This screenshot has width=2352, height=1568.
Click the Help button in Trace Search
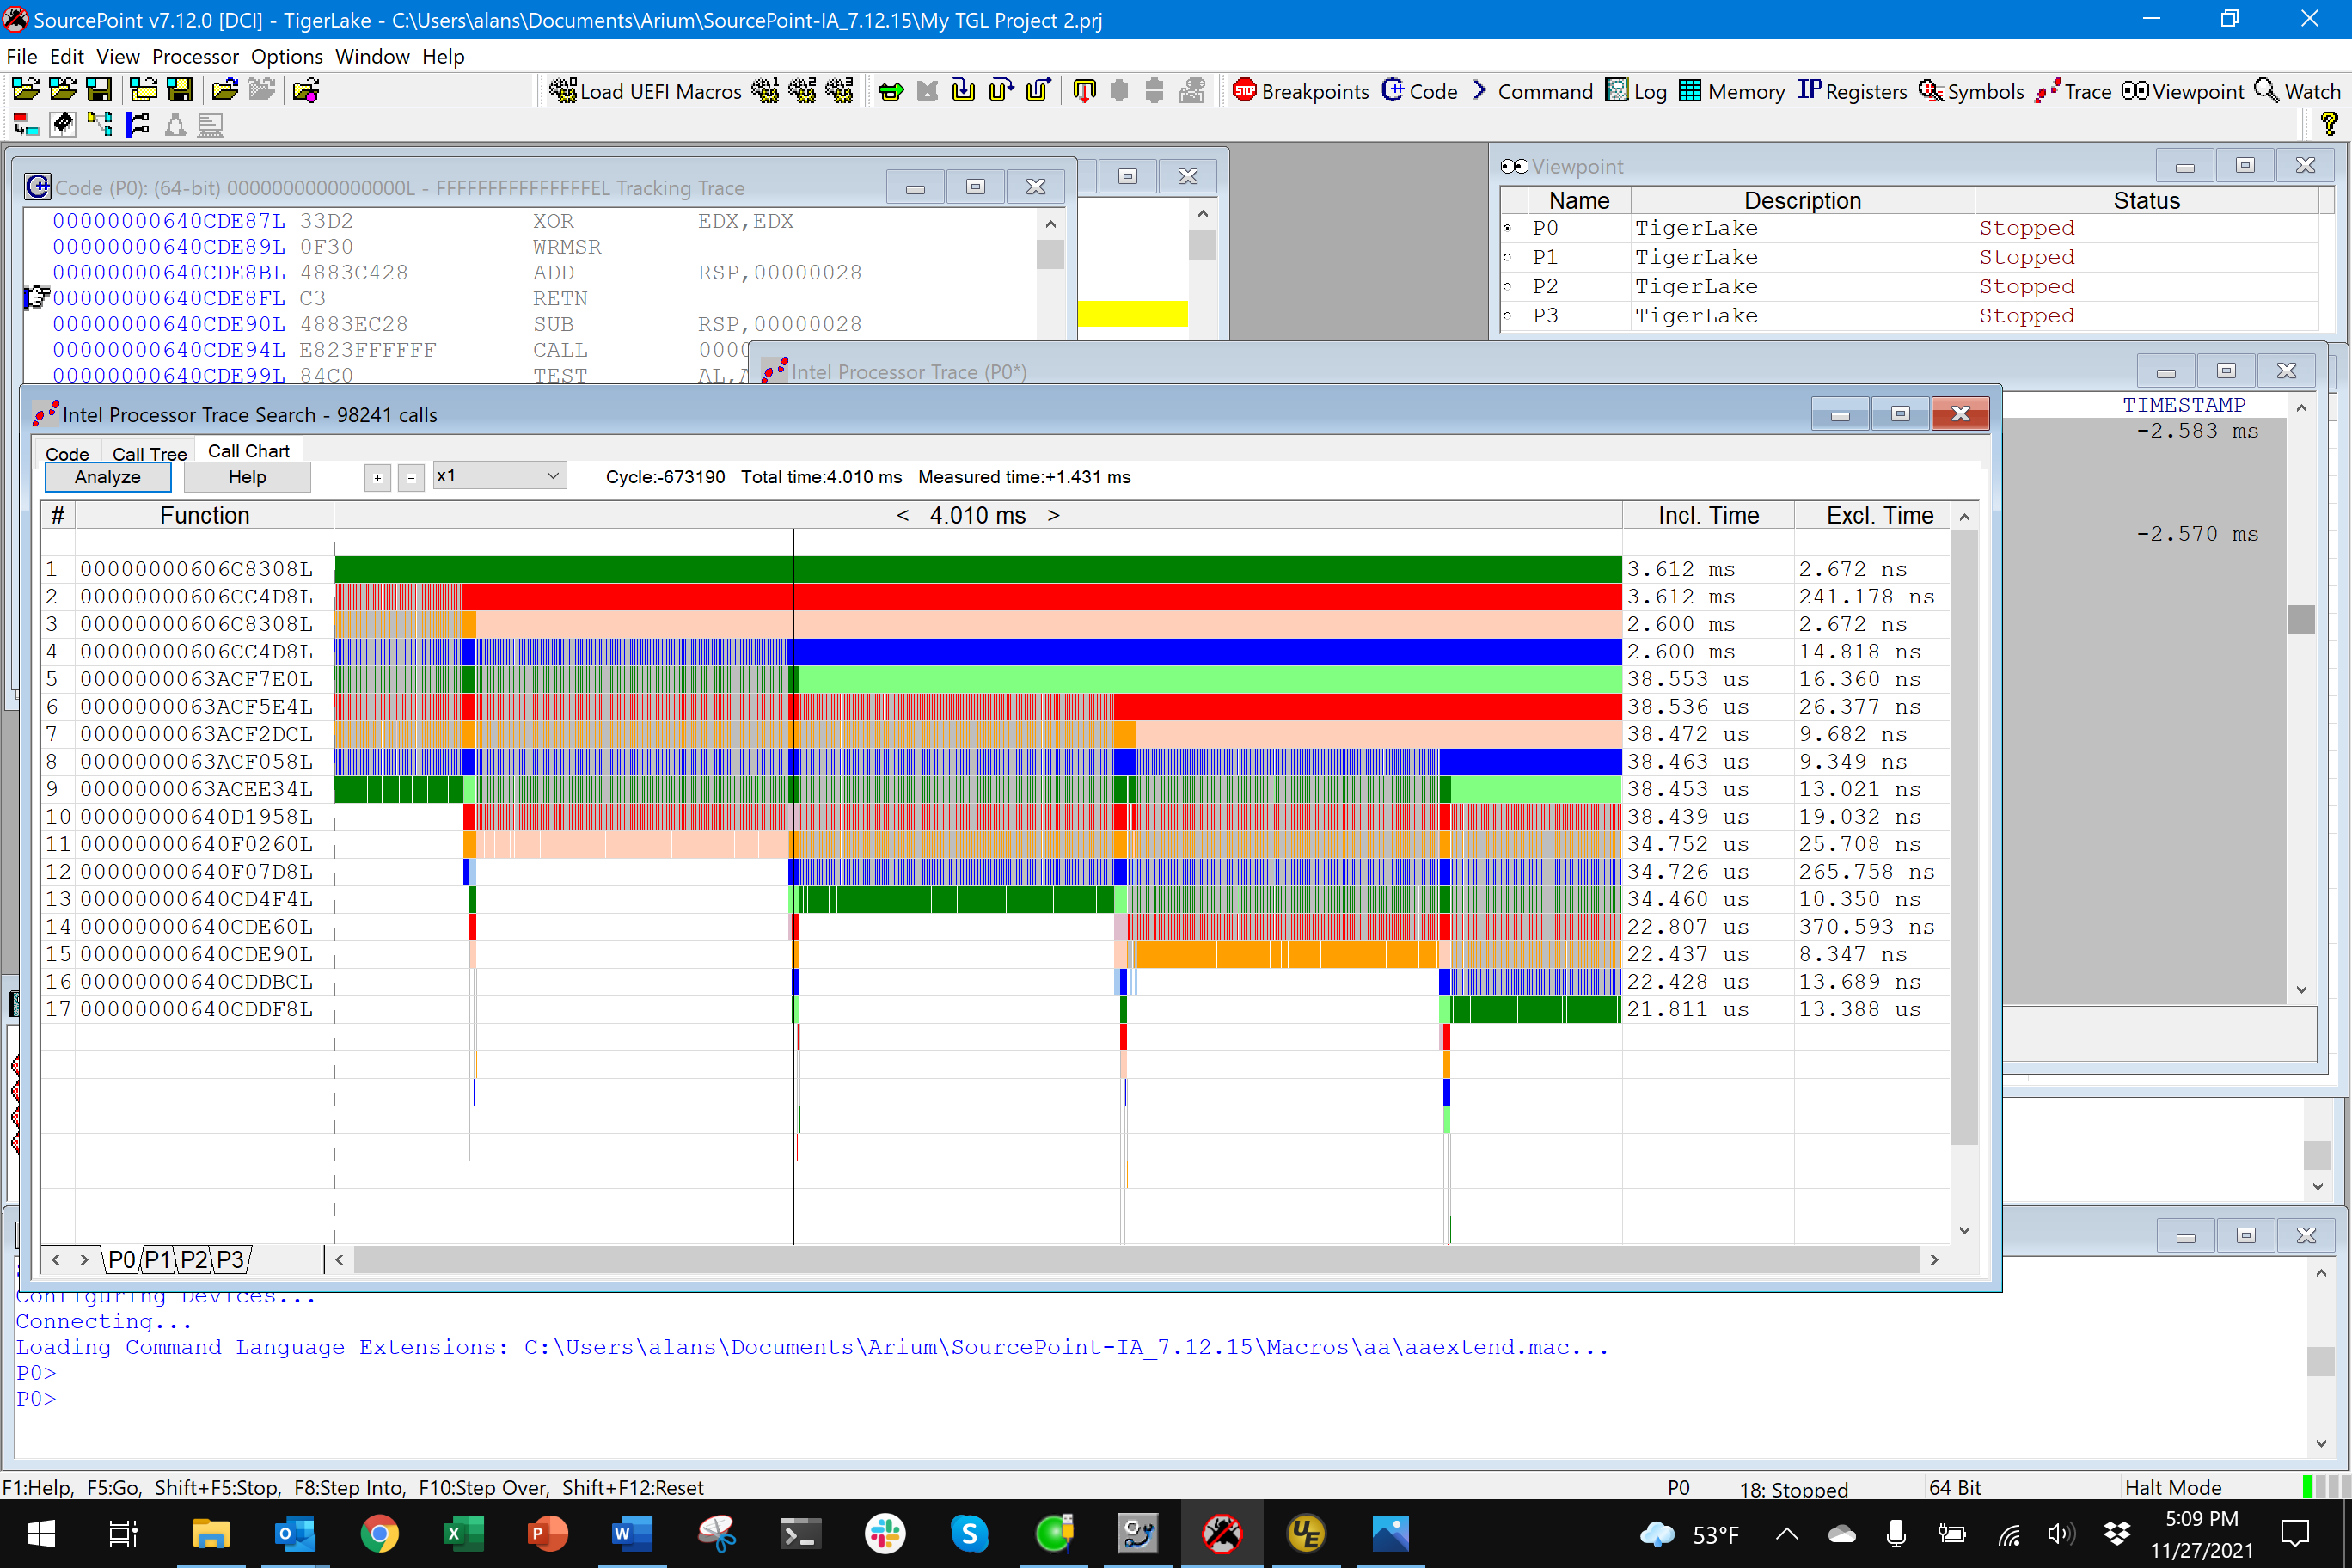click(247, 477)
